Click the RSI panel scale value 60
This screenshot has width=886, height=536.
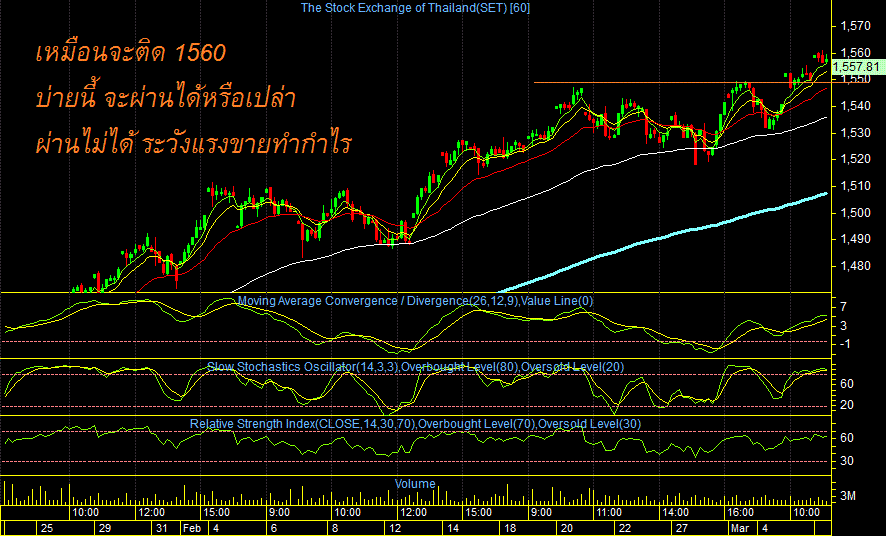point(847,438)
